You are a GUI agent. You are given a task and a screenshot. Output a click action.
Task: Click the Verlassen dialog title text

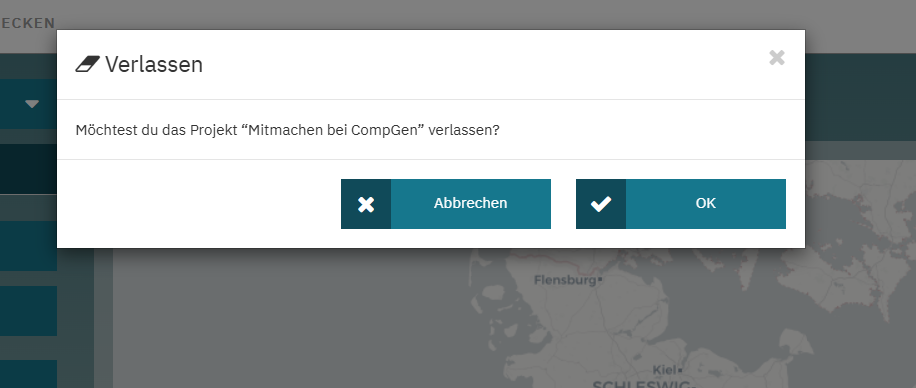click(154, 64)
